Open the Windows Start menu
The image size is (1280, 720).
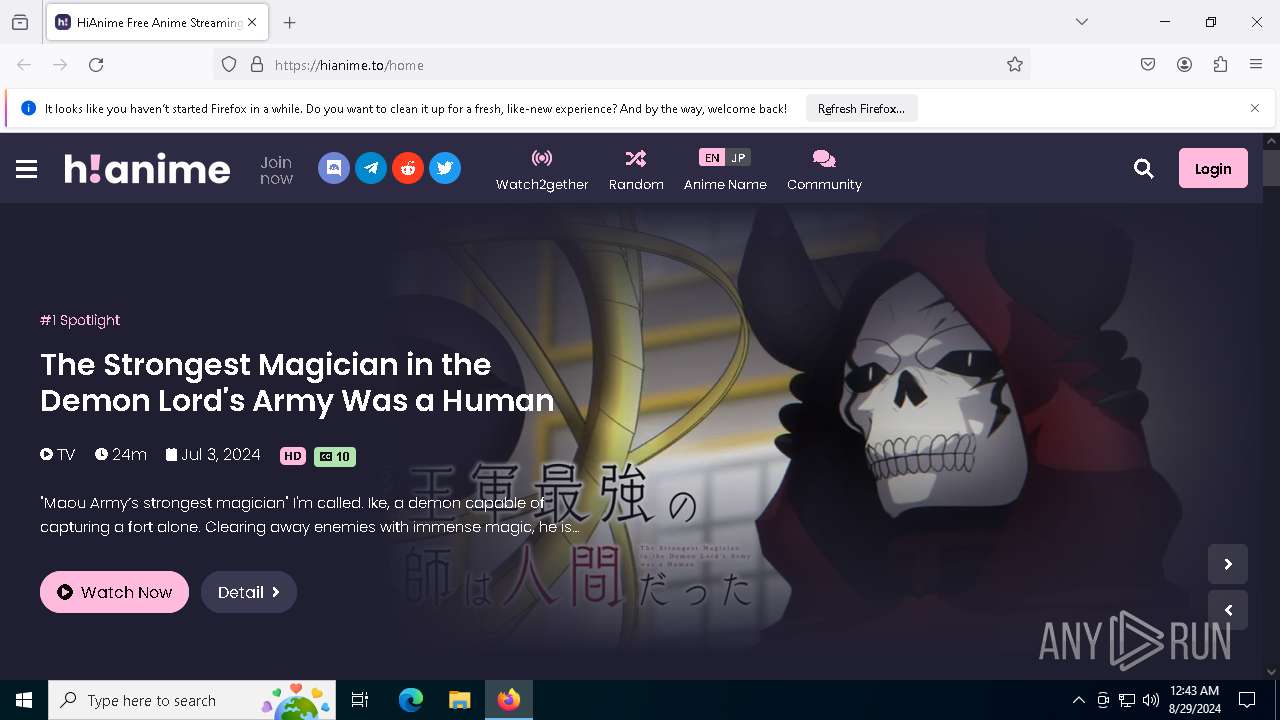[x=24, y=700]
